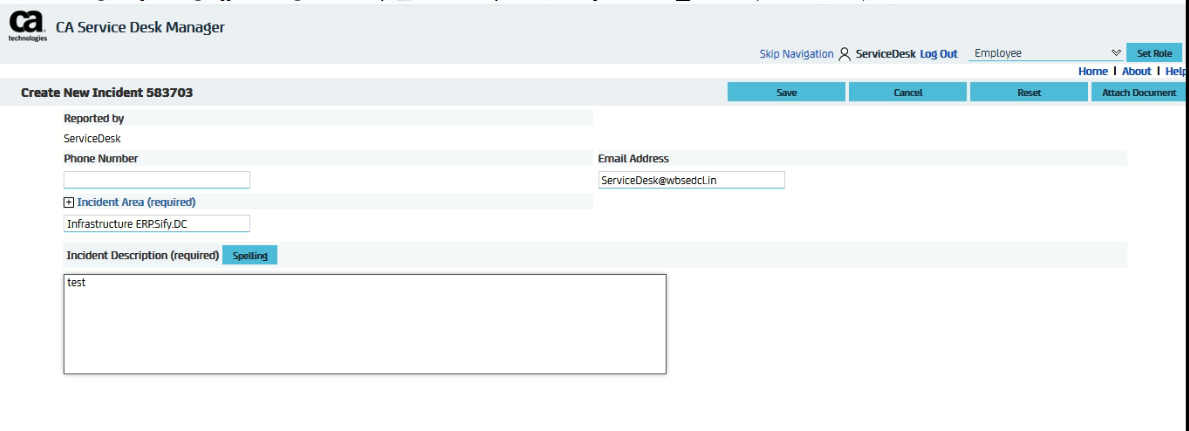Open the Employee role dropdown

1046,53
